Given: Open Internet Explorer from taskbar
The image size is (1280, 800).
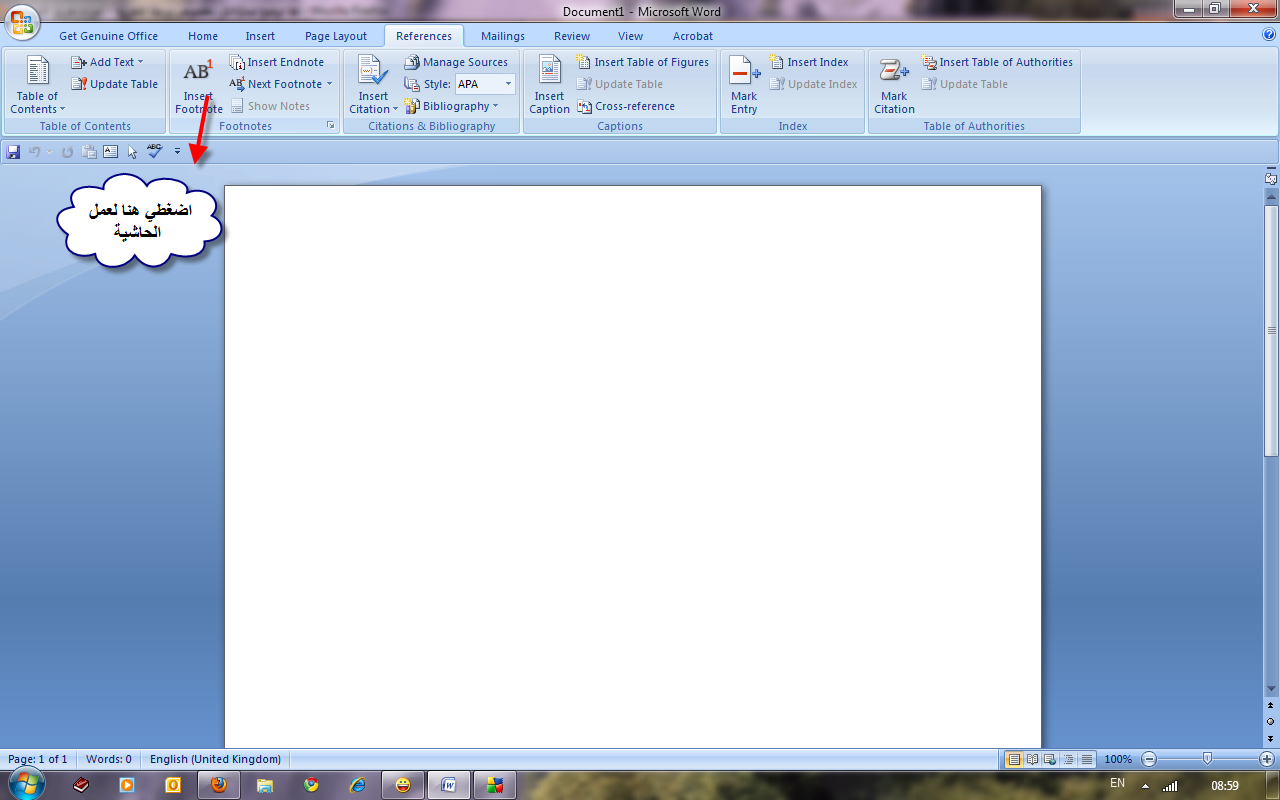Looking at the screenshot, I should 358,785.
